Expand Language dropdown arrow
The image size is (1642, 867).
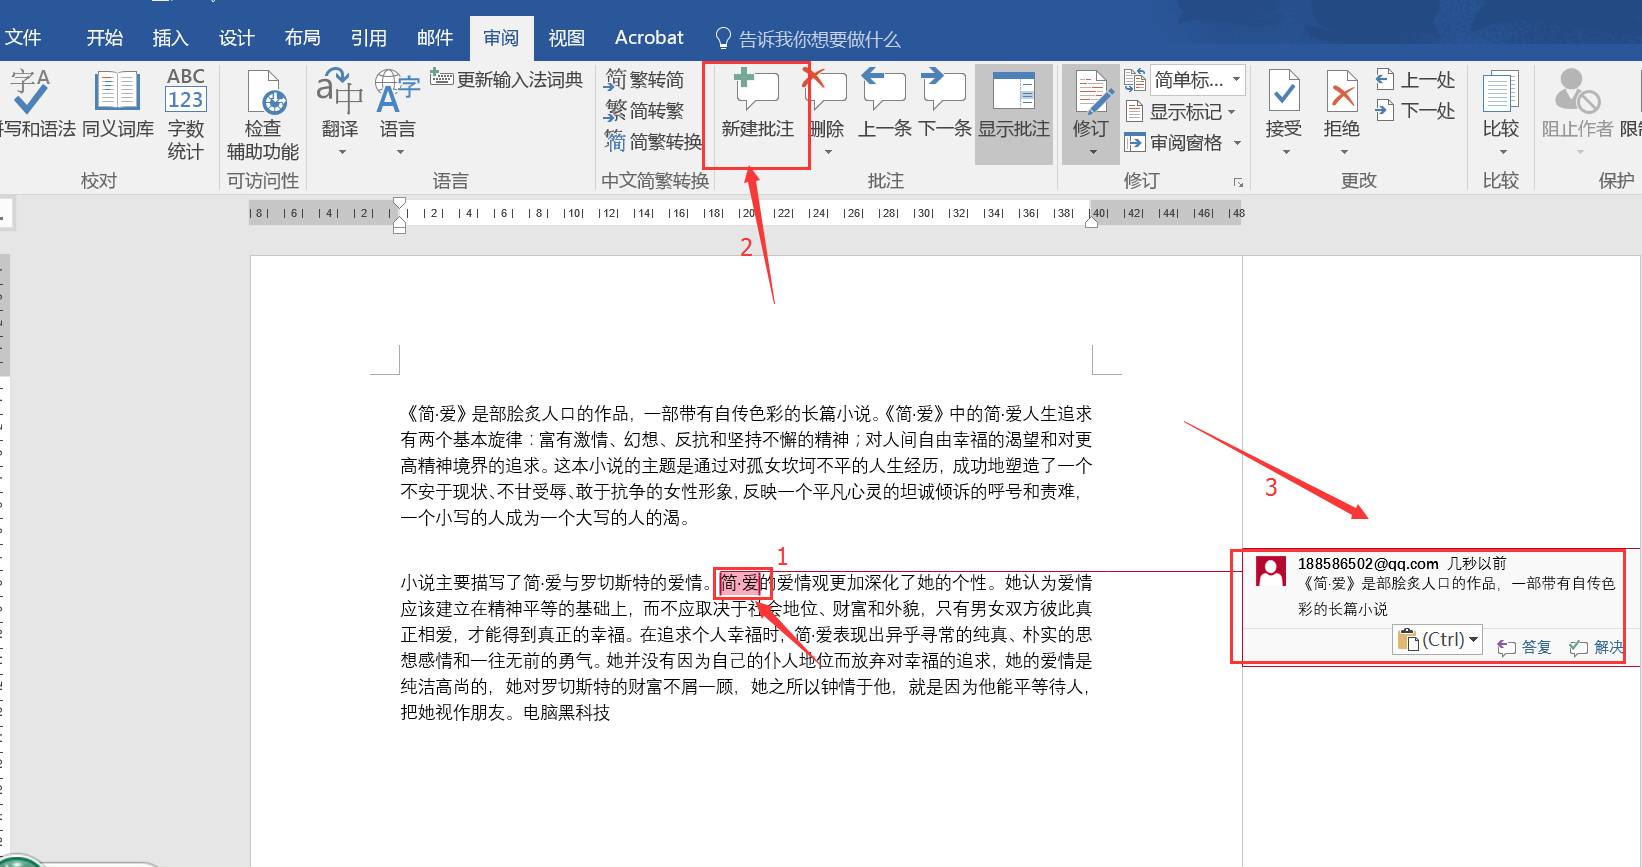pyautogui.click(x=399, y=153)
